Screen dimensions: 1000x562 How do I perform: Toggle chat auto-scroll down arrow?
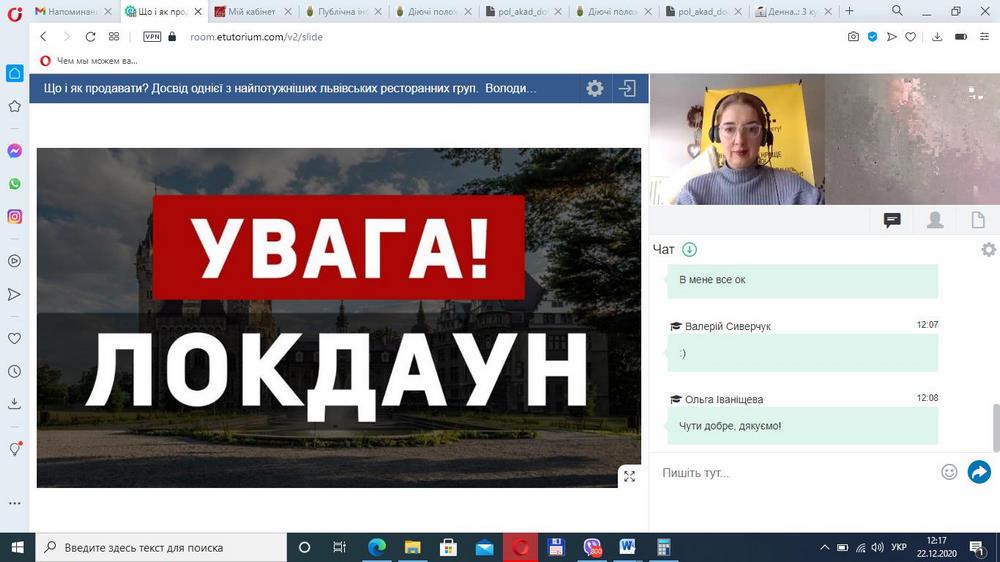(x=689, y=250)
